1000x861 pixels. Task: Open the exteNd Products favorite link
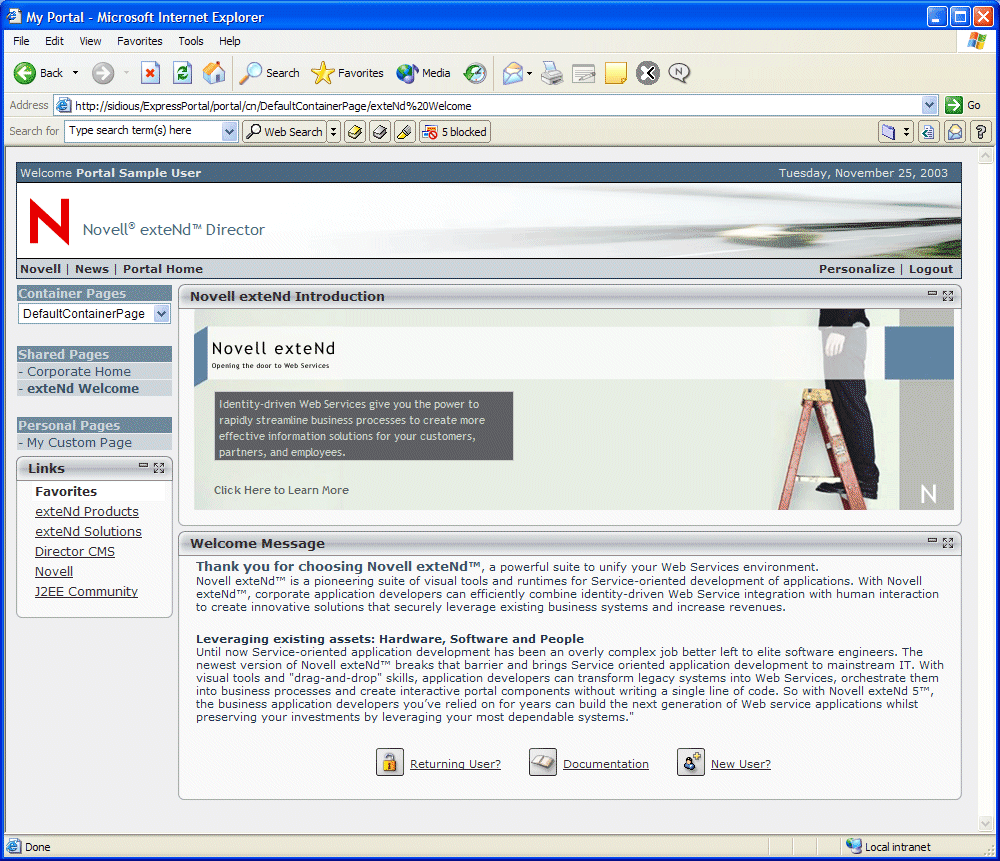click(87, 512)
